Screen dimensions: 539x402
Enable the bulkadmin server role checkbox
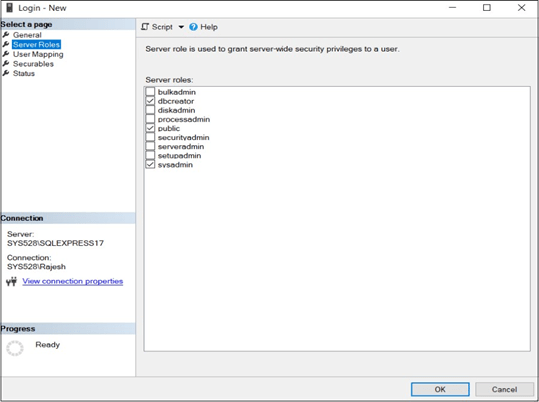pyautogui.click(x=150, y=92)
